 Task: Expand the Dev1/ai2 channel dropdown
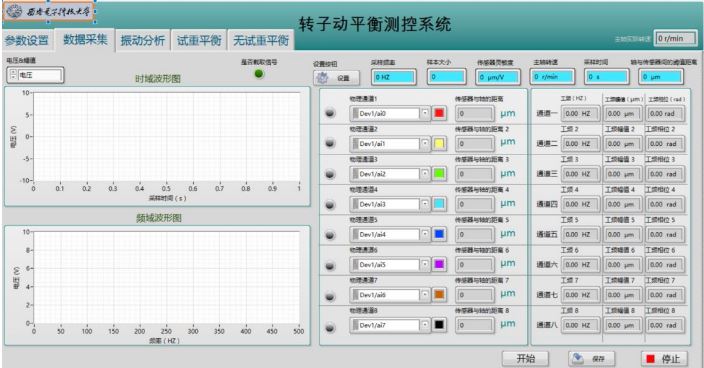point(425,174)
